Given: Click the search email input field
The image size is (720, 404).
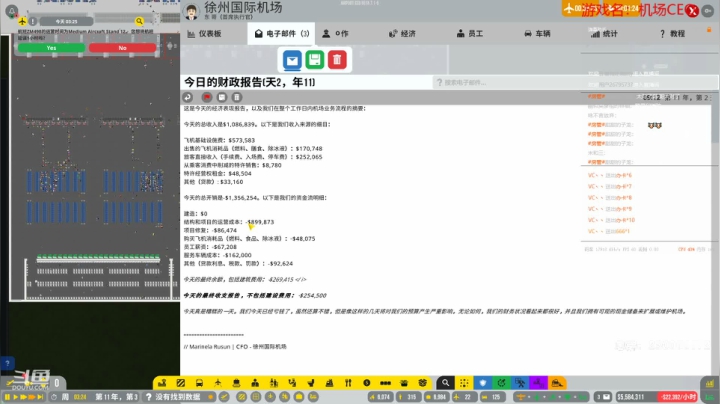Looking at the screenshot, I should [575, 83].
